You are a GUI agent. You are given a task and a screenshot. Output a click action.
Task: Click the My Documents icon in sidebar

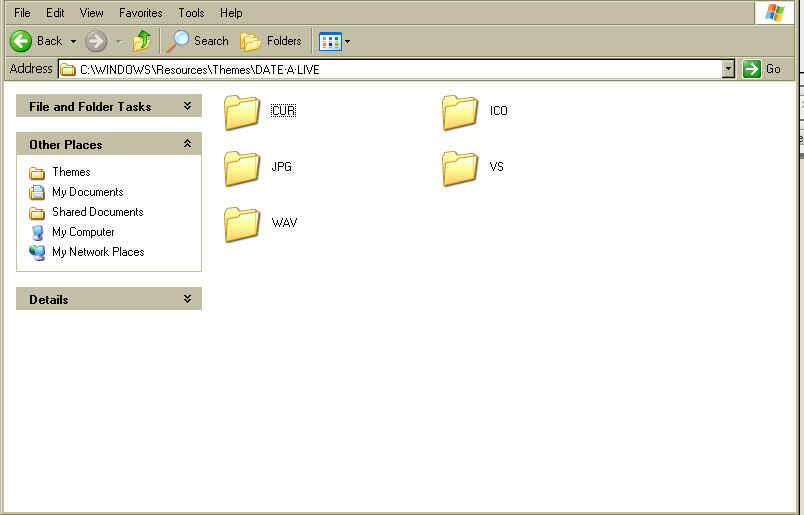37,192
